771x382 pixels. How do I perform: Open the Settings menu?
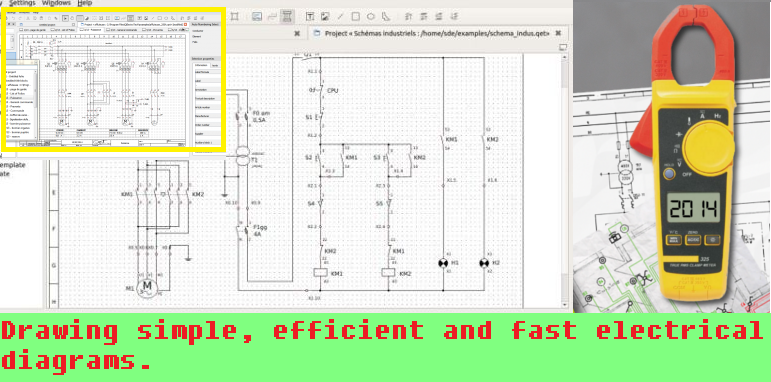tap(22, 3)
